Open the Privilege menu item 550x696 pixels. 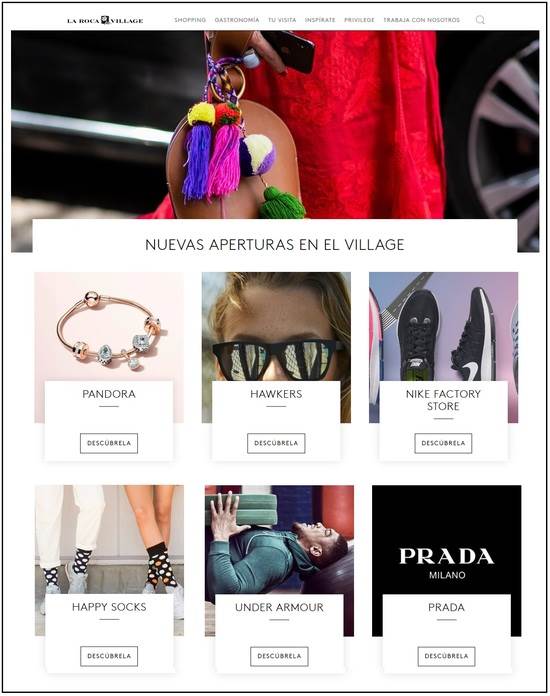pyautogui.click(x=359, y=20)
